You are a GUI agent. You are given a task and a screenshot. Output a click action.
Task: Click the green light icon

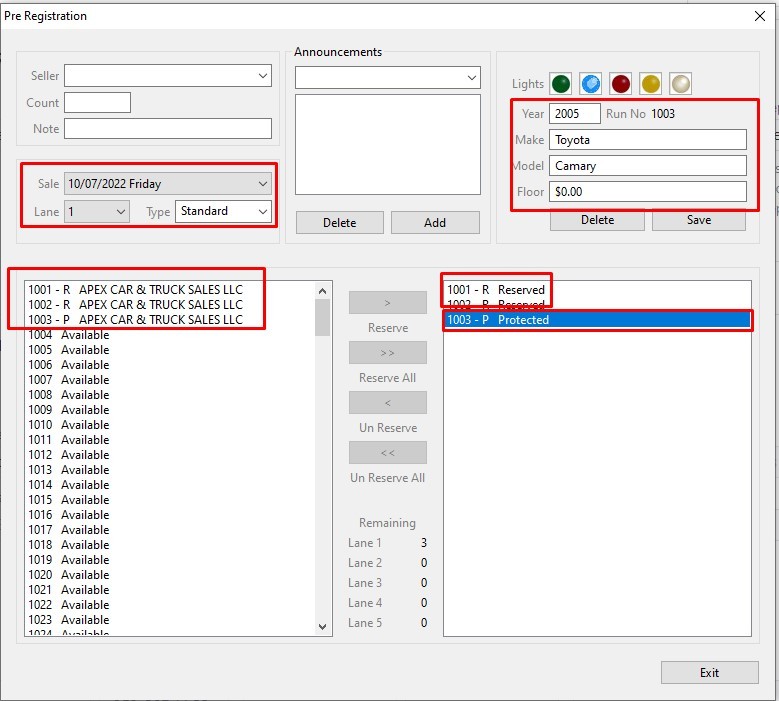click(561, 84)
